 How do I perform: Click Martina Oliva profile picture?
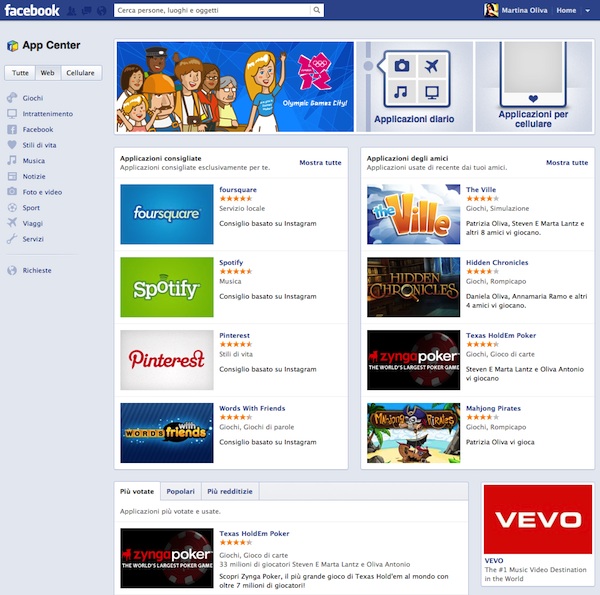click(x=491, y=10)
